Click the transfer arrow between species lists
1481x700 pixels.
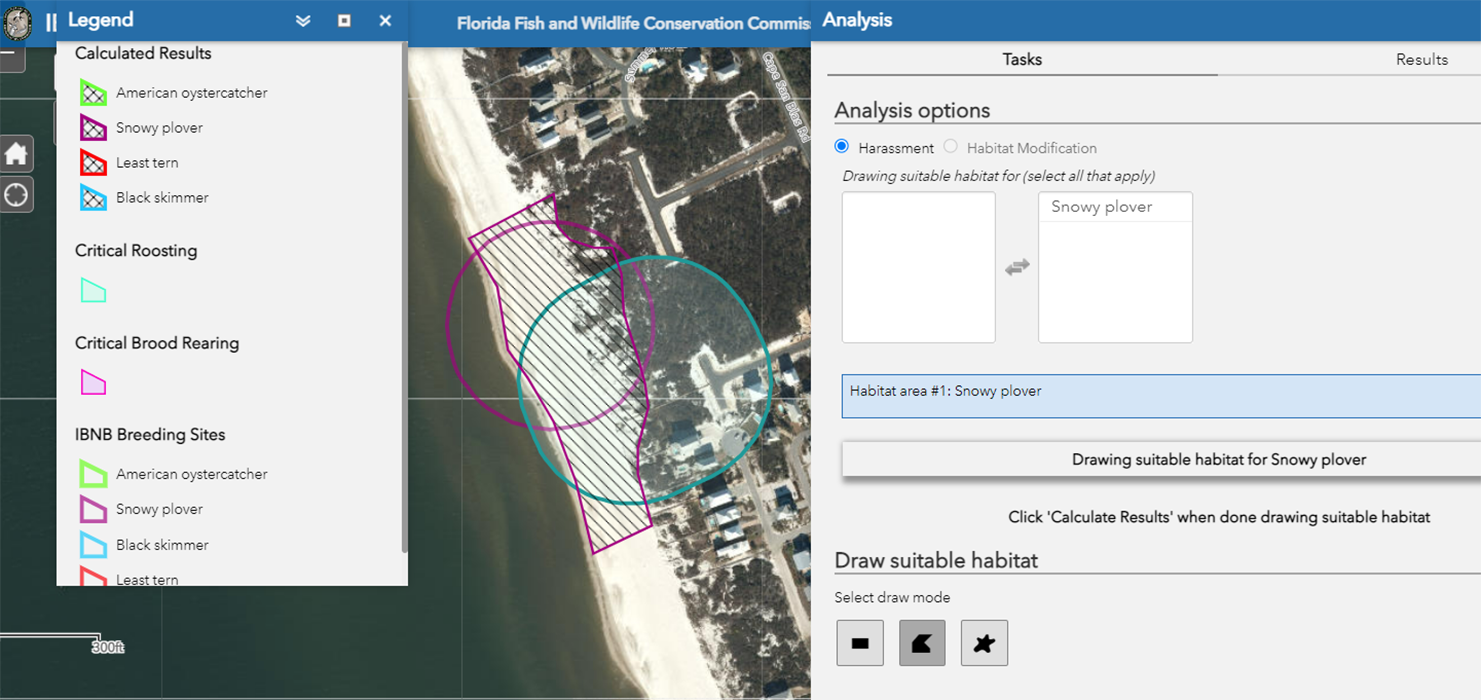[1017, 267]
